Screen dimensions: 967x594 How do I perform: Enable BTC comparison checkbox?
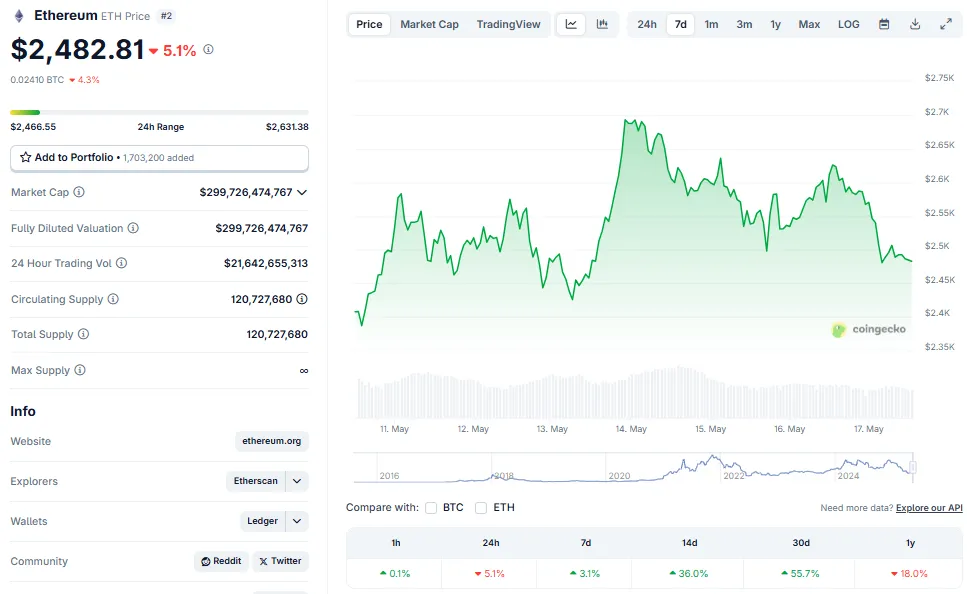(x=431, y=508)
